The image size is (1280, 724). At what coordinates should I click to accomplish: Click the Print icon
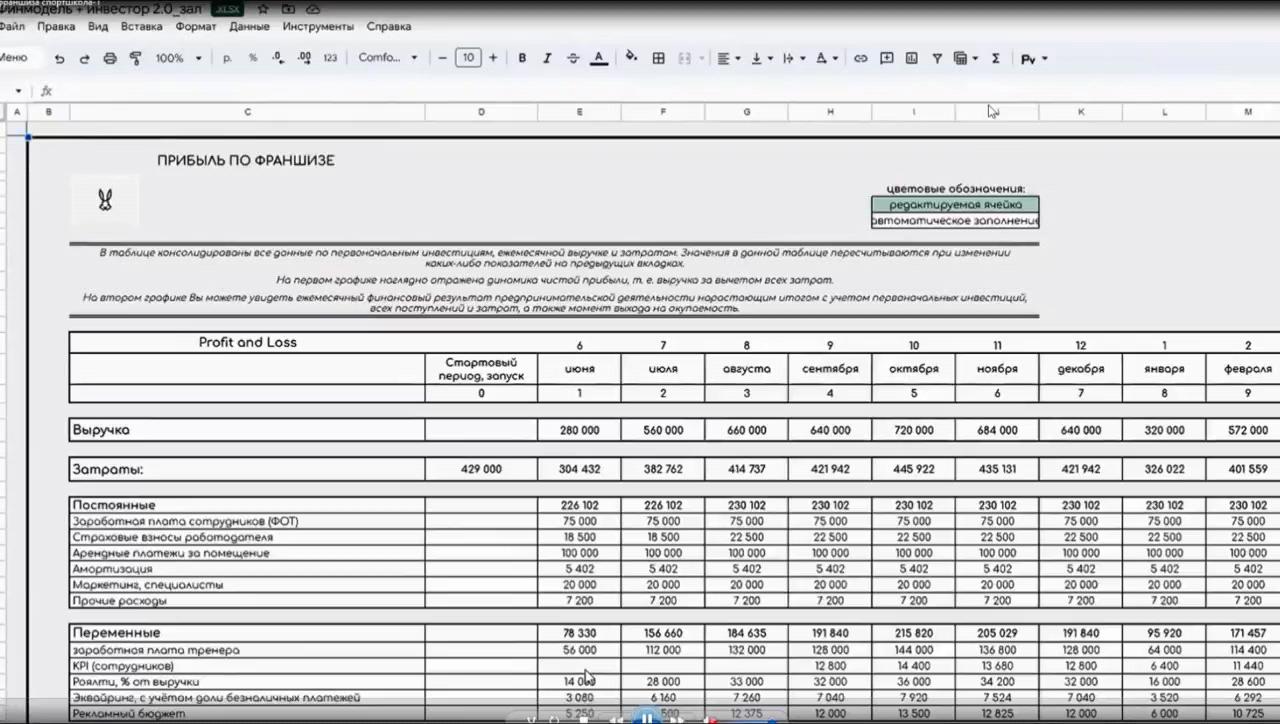click(110, 59)
